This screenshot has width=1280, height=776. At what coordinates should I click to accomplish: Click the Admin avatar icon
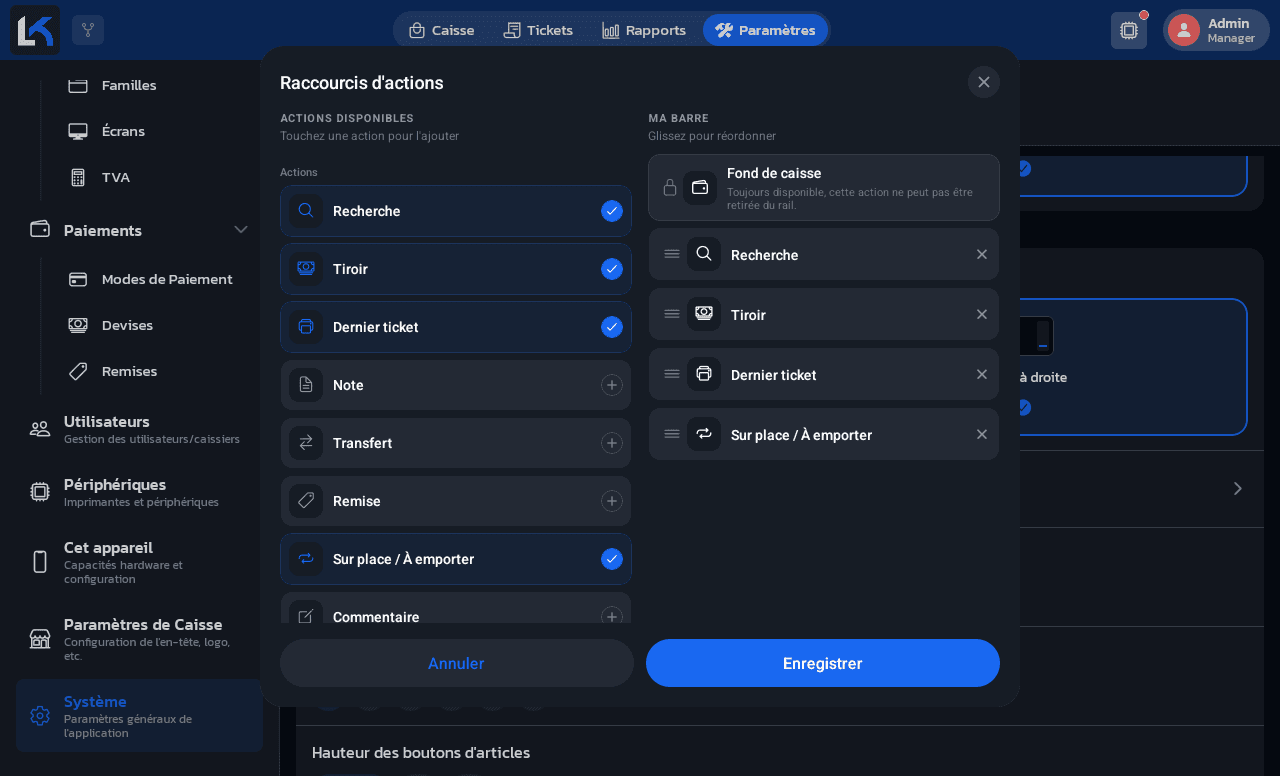[1184, 30]
